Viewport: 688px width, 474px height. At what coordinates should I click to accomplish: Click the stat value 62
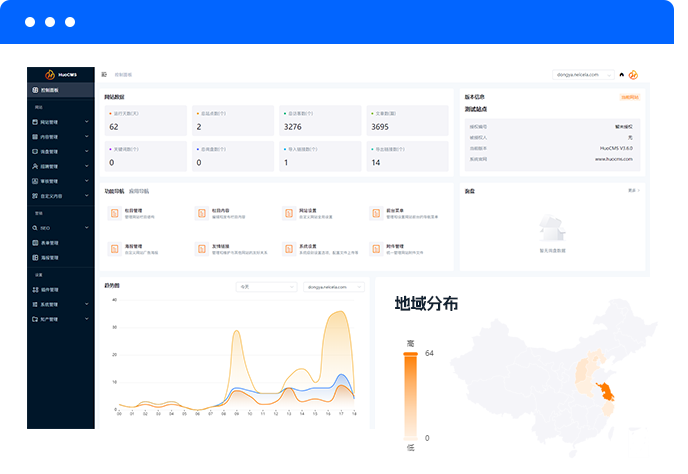click(x=114, y=127)
